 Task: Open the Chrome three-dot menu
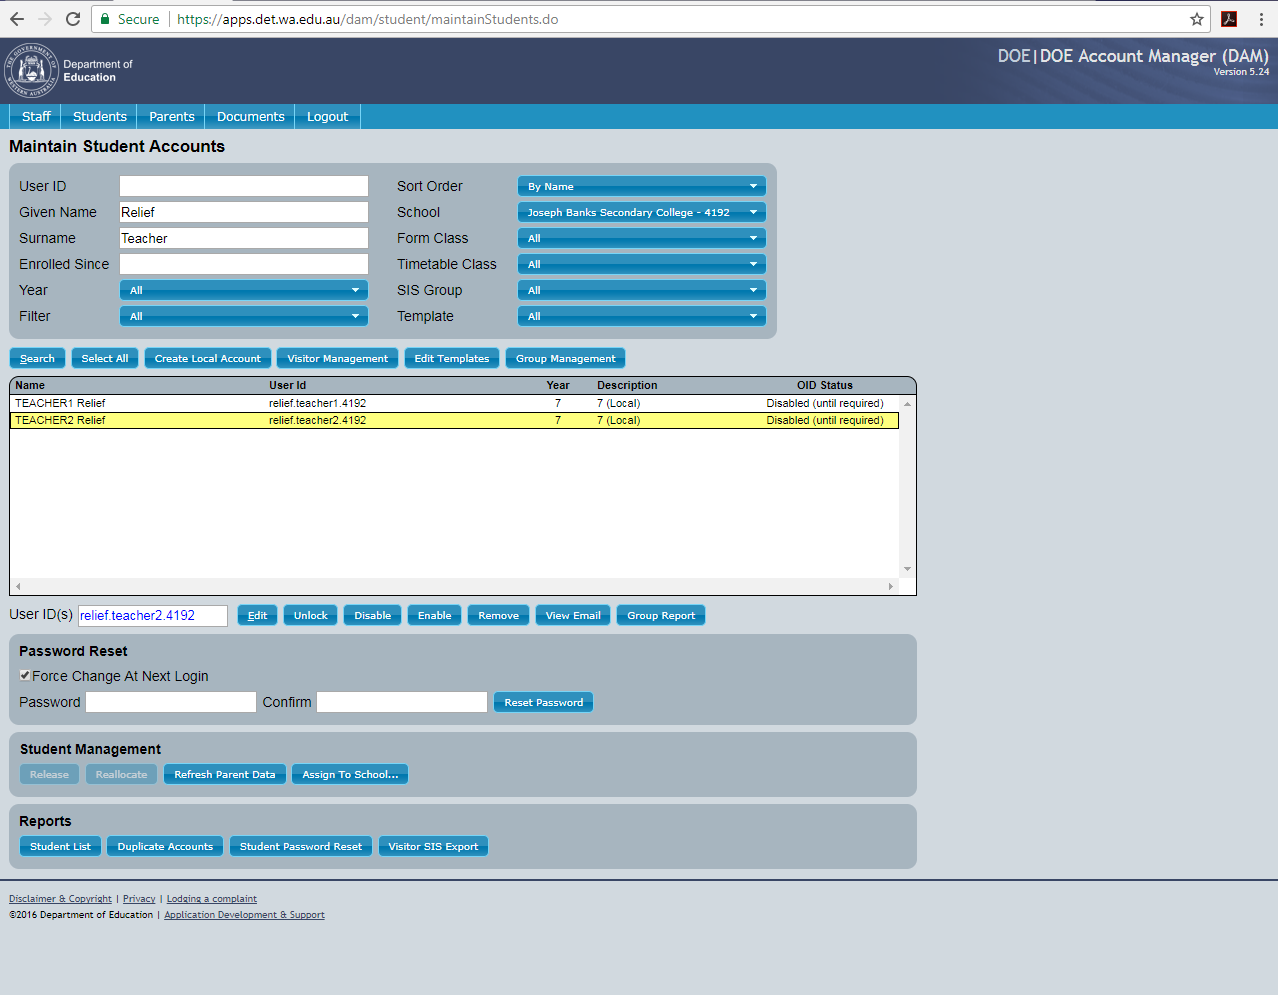tap(1261, 19)
